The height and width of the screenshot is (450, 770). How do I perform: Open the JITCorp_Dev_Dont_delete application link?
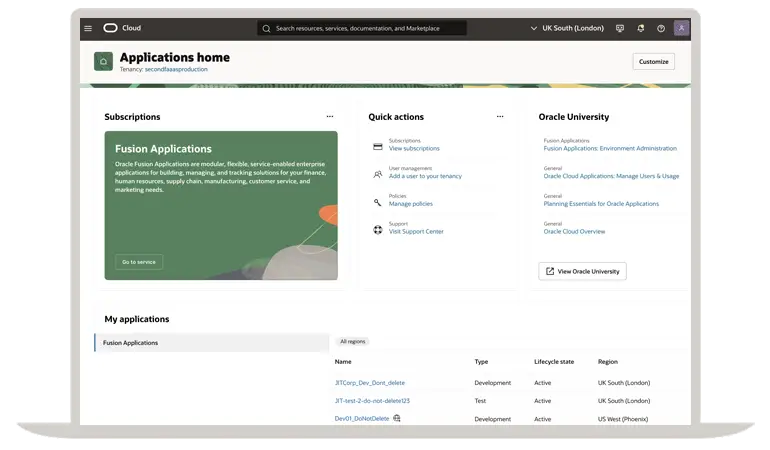[x=370, y=383]
